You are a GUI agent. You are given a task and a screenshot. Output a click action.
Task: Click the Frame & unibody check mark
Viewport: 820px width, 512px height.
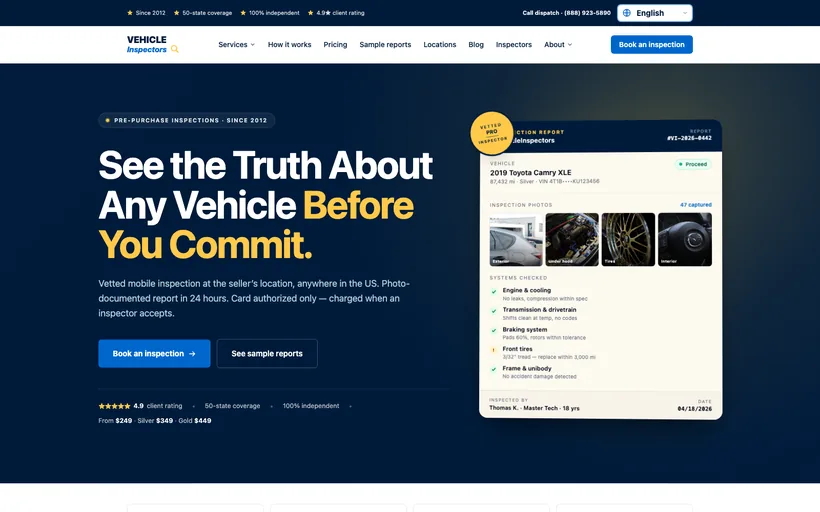pos(494,369)
